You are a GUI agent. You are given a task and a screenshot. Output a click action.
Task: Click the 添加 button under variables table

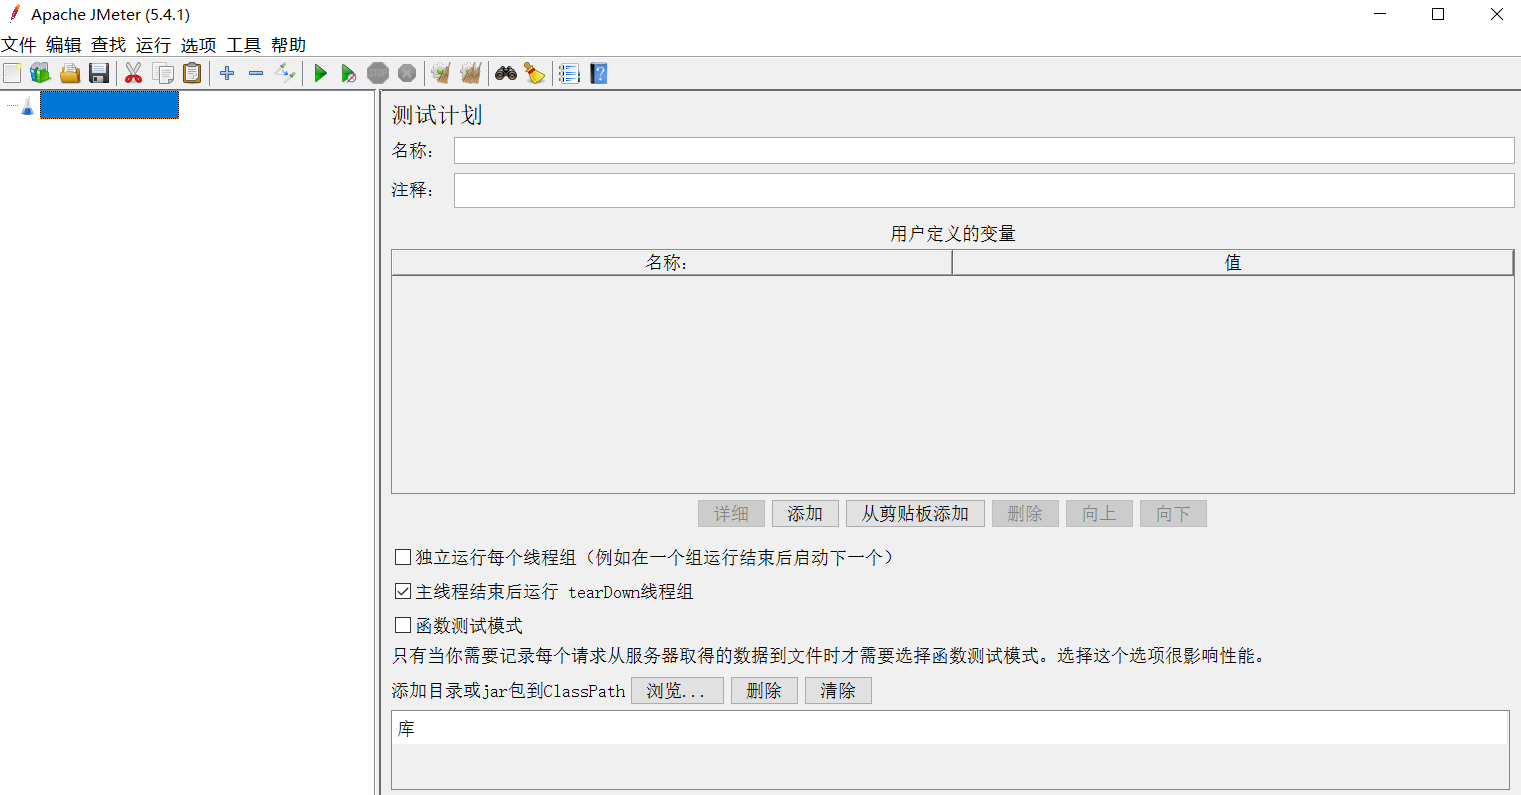(x=805, y=514)
